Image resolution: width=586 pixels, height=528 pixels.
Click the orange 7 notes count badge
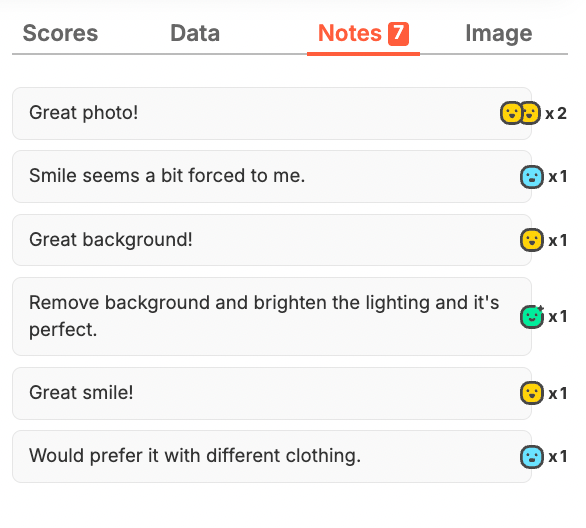398,34
